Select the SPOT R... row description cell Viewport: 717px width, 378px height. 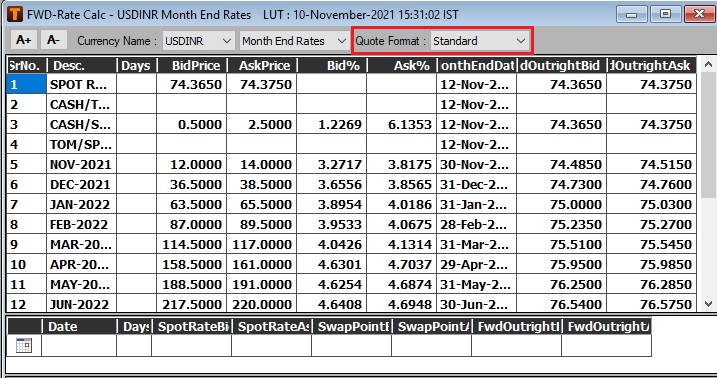click(81, 84)
